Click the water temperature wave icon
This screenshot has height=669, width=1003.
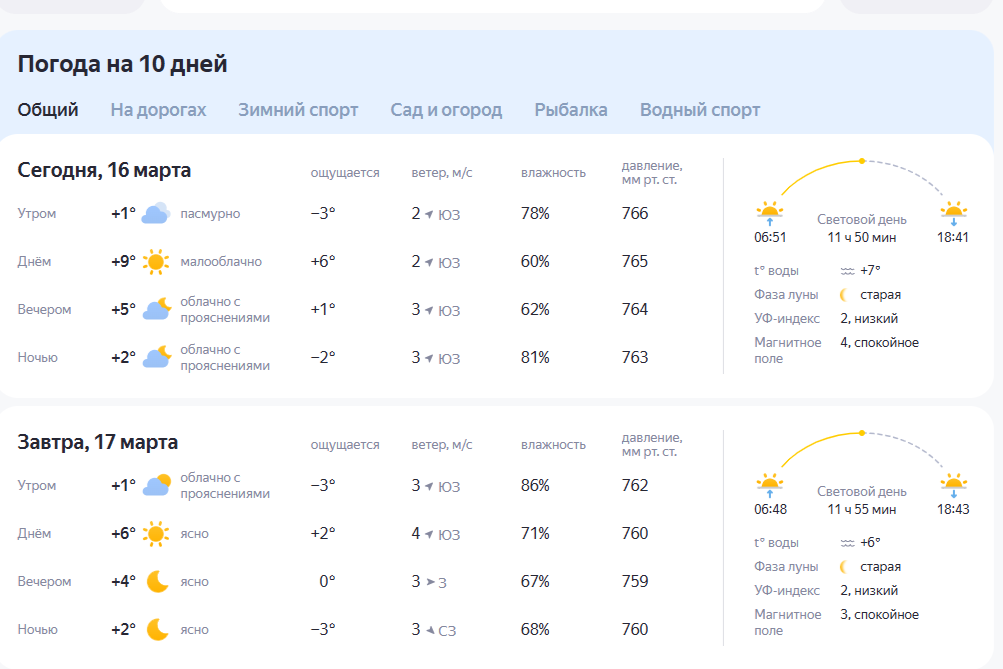coord(849,268)
